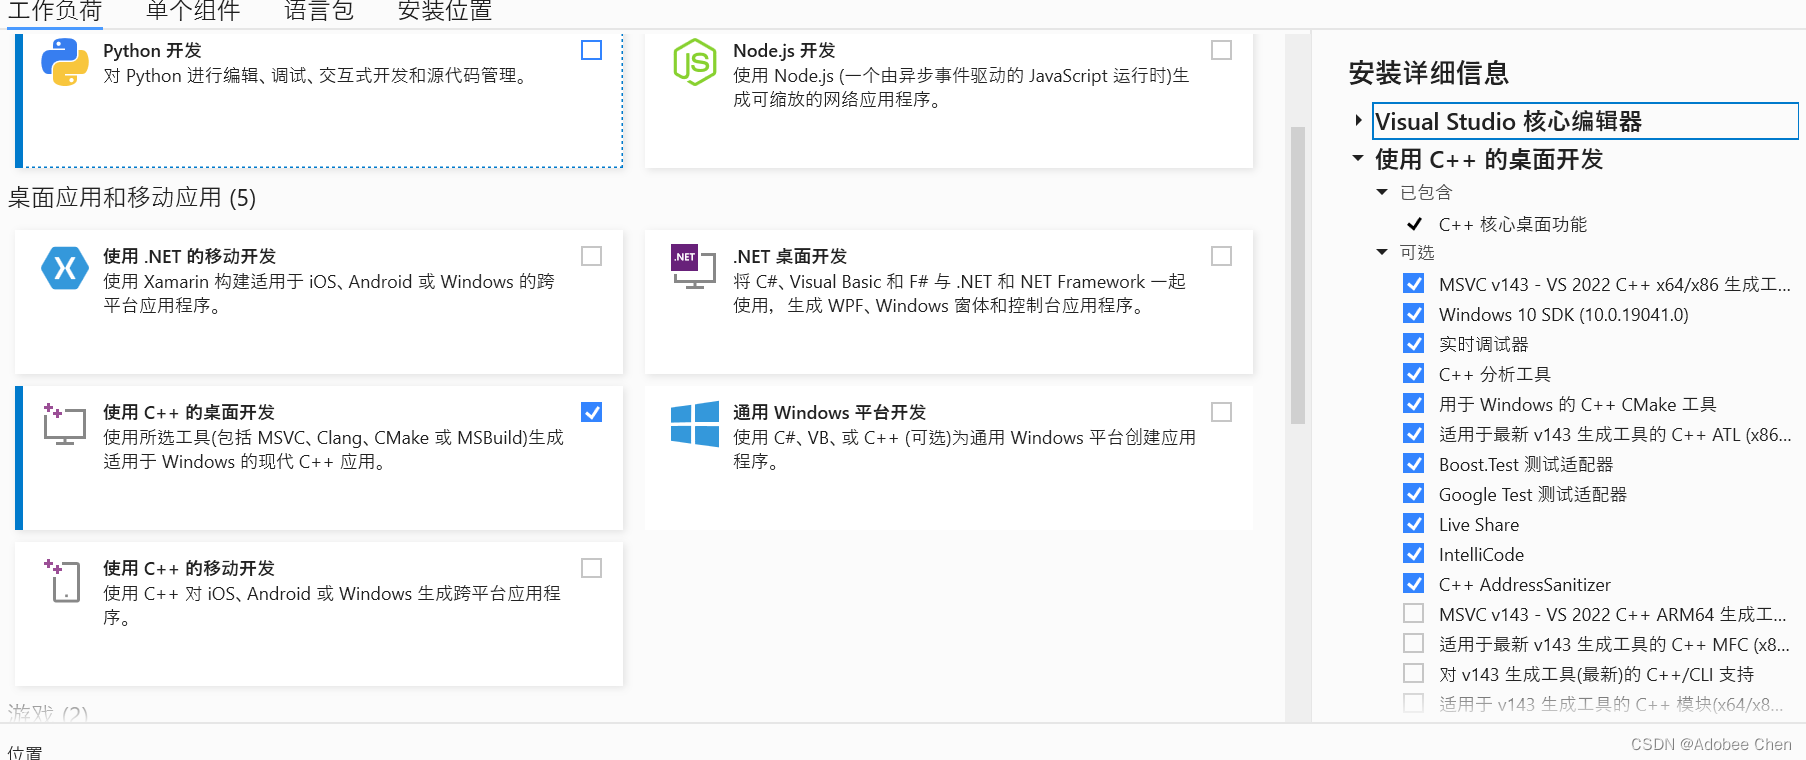The width and height of the screenshot is (1806, 760).
Task: Collapse the 可选 section arrow
Action: [x=1382, y=252]
